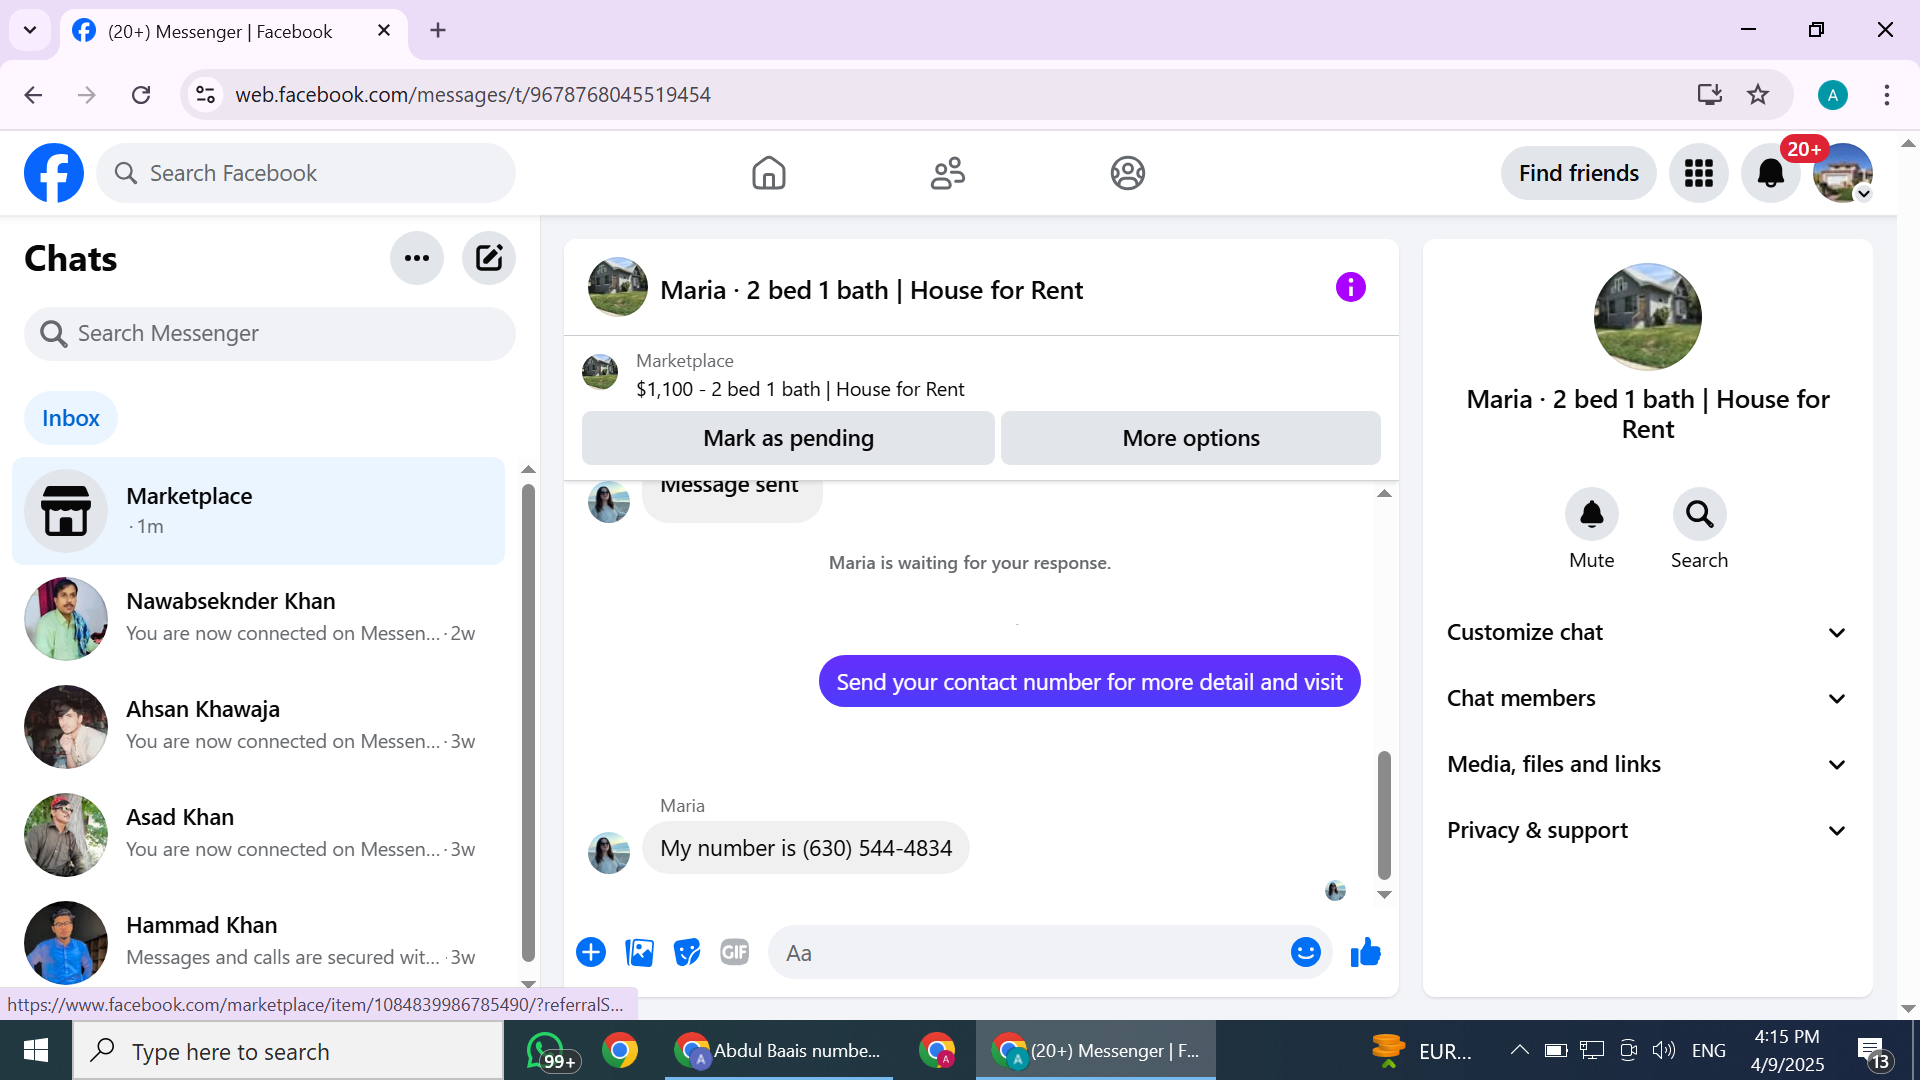Choose a GIF from the GIF icon
1920x1080 pixels.
coord(735,952)
